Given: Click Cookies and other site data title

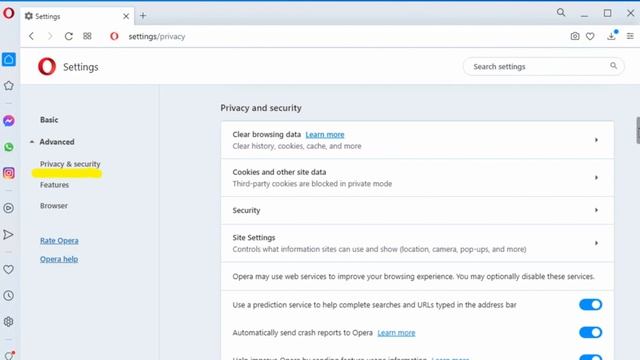Looking at the screenshot, I should point(279,172).
